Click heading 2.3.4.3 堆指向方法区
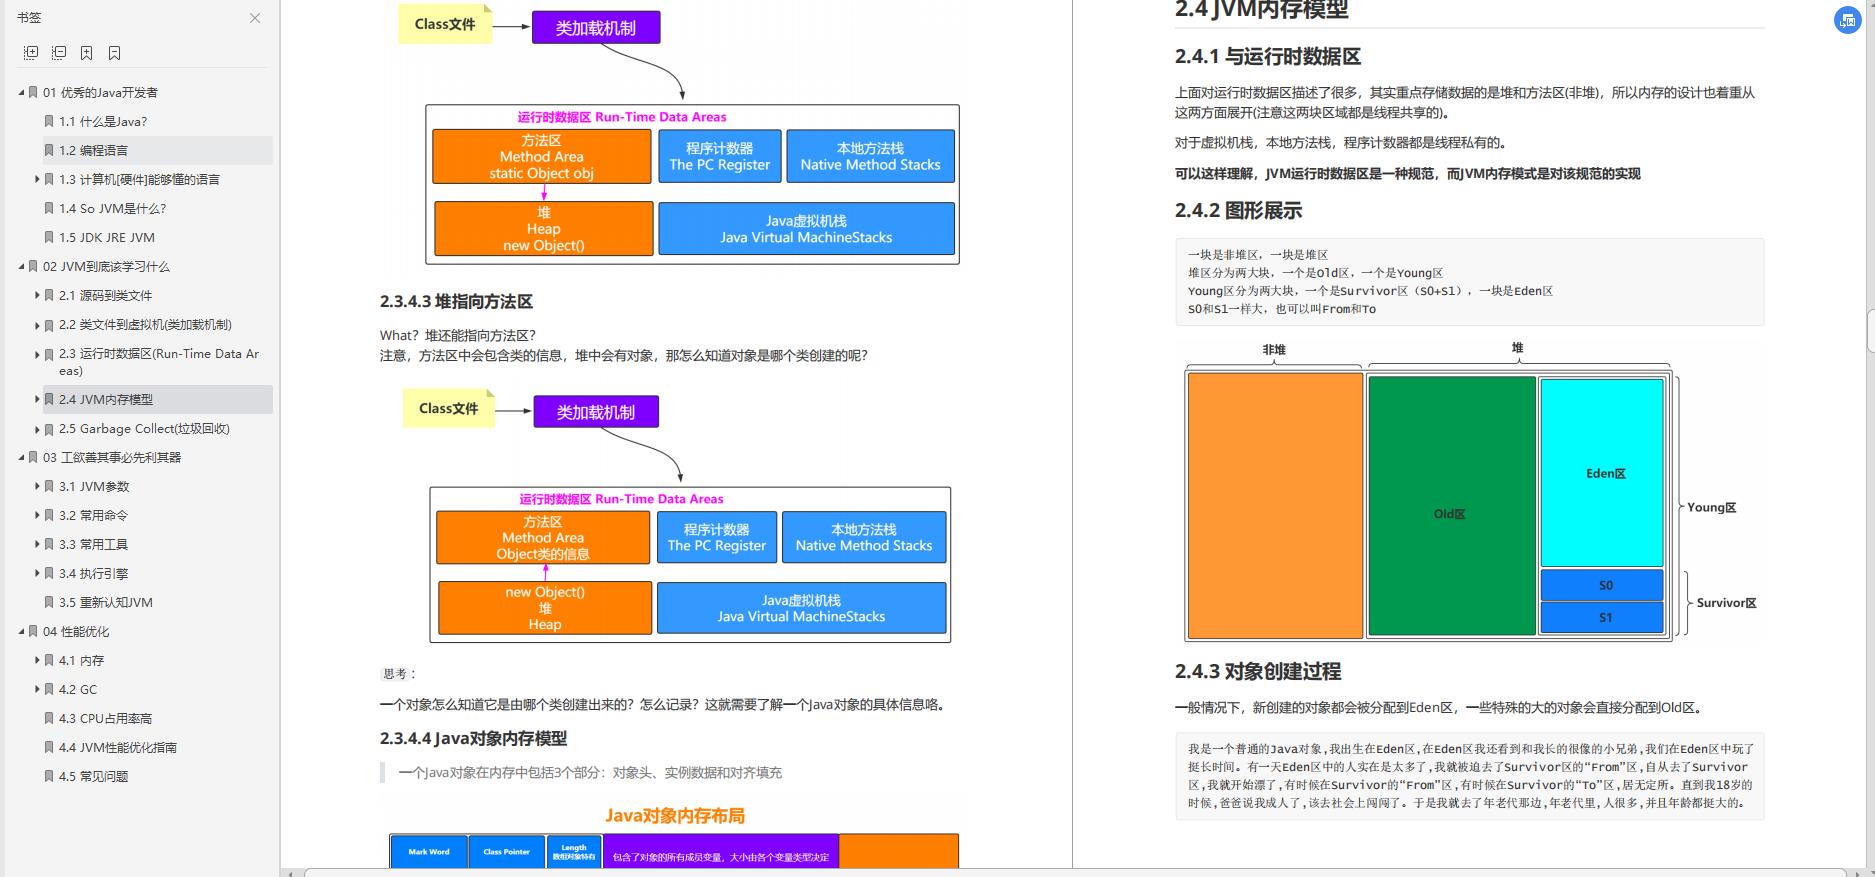 (x=456, y=301)
